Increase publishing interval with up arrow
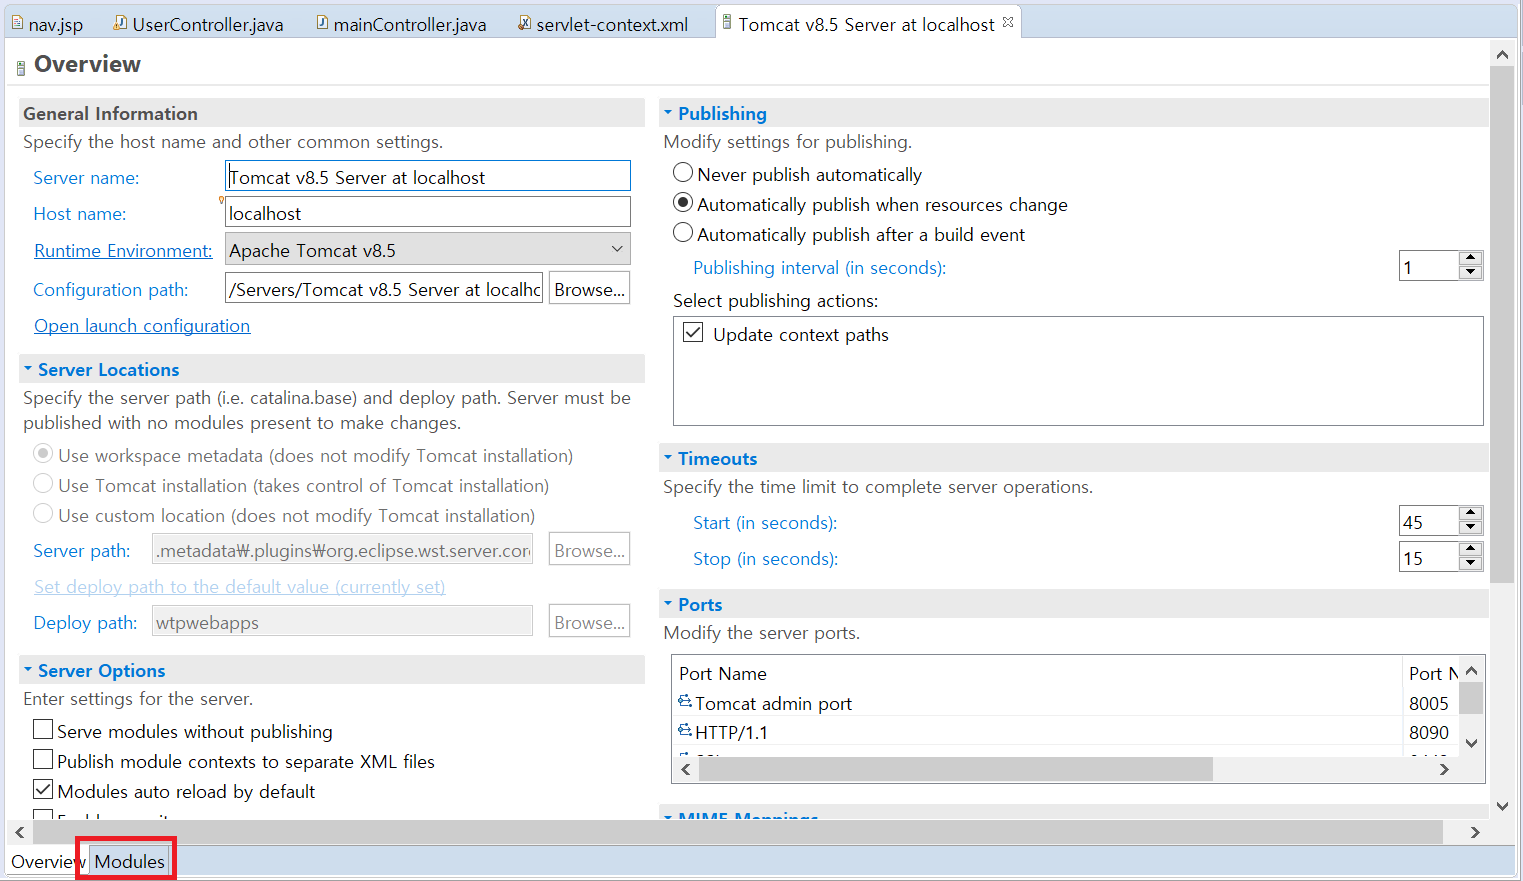Screen dimensions: 1523x881 [x=1470, y=259]
